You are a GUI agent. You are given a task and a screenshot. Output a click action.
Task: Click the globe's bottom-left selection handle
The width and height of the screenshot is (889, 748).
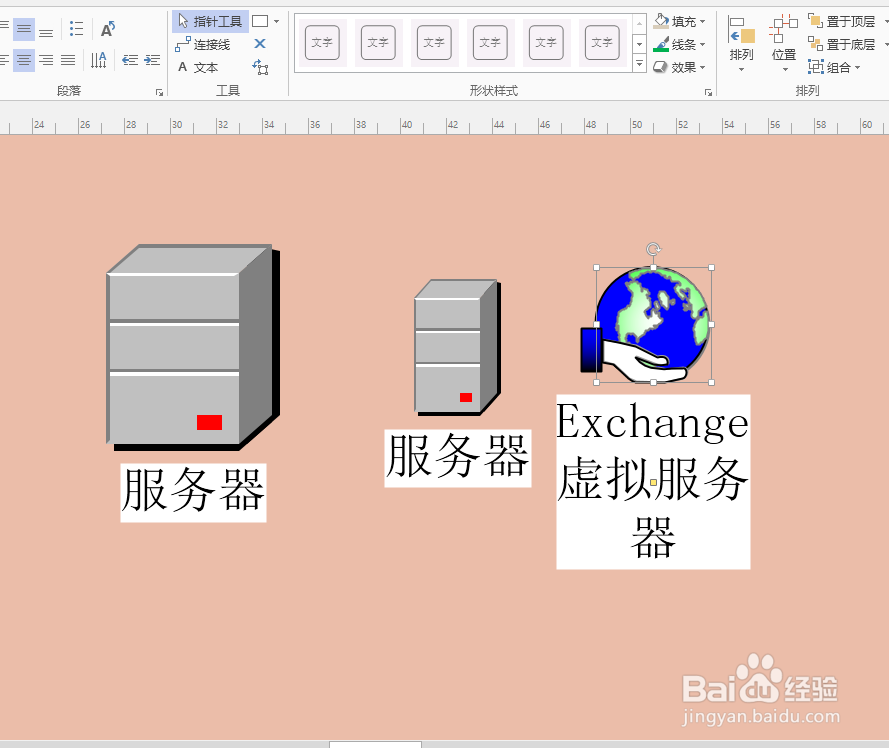coord(596,382)
